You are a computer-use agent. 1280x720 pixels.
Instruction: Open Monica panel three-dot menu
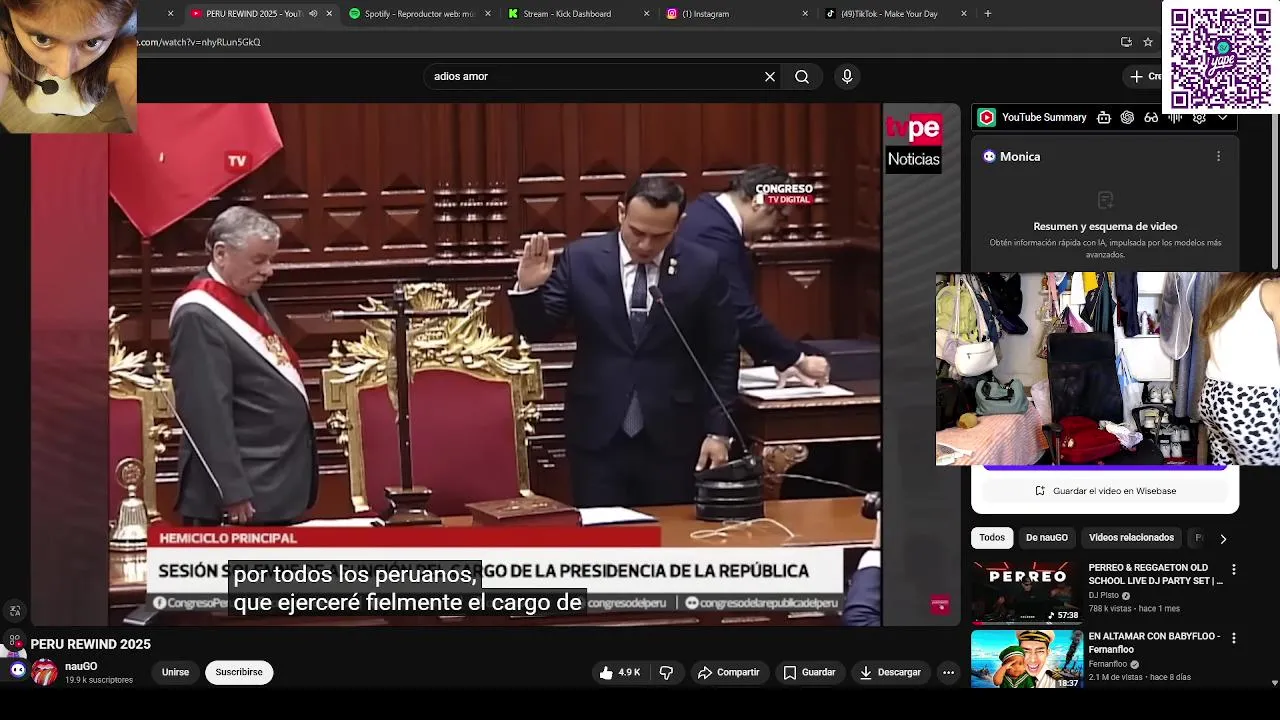pyautogui.click(x=1218, y=156)
